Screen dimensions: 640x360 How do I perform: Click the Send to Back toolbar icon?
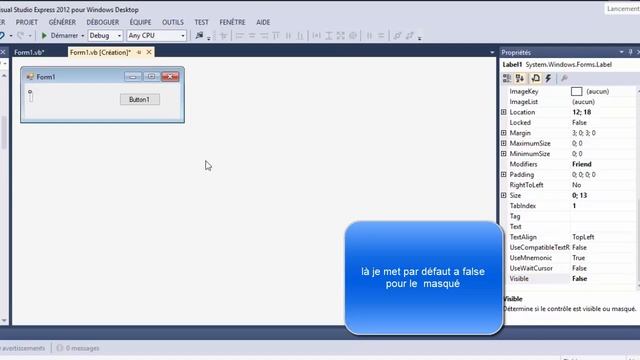point(409,36)
